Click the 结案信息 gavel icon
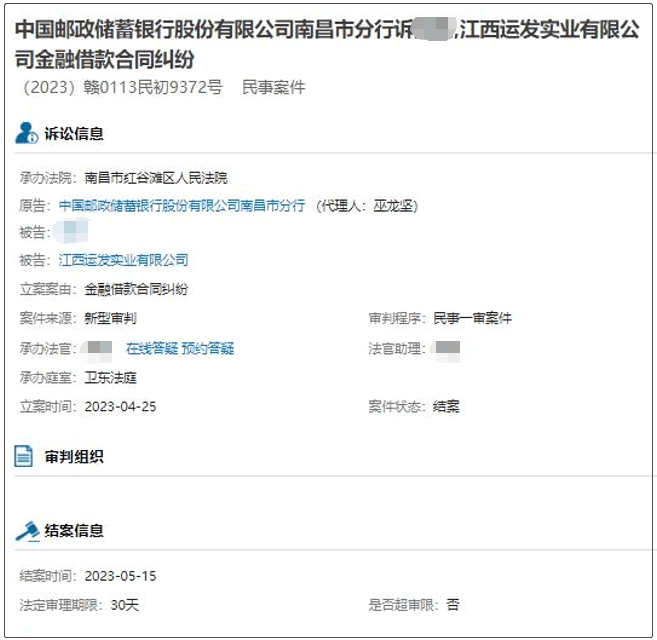Image resolution: width=657 pixels, height=640 pixels. (x=27, y=531)
